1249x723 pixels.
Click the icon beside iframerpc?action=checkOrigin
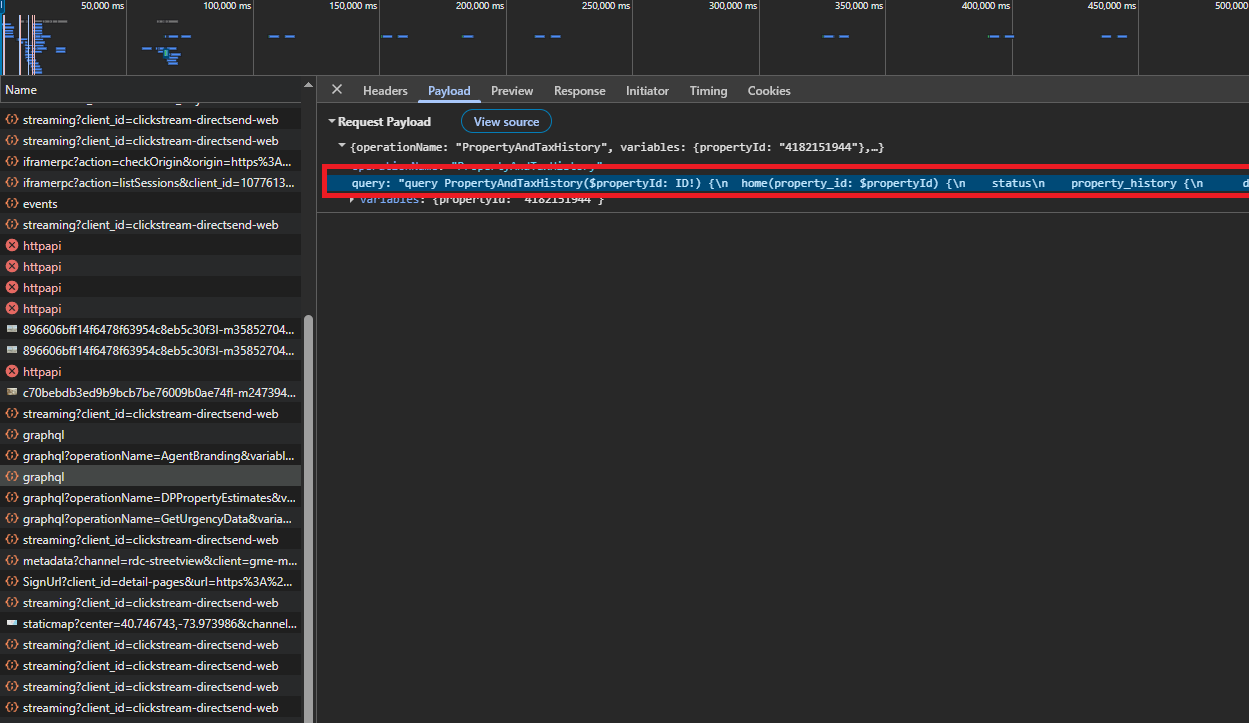[x=12, y=162]
